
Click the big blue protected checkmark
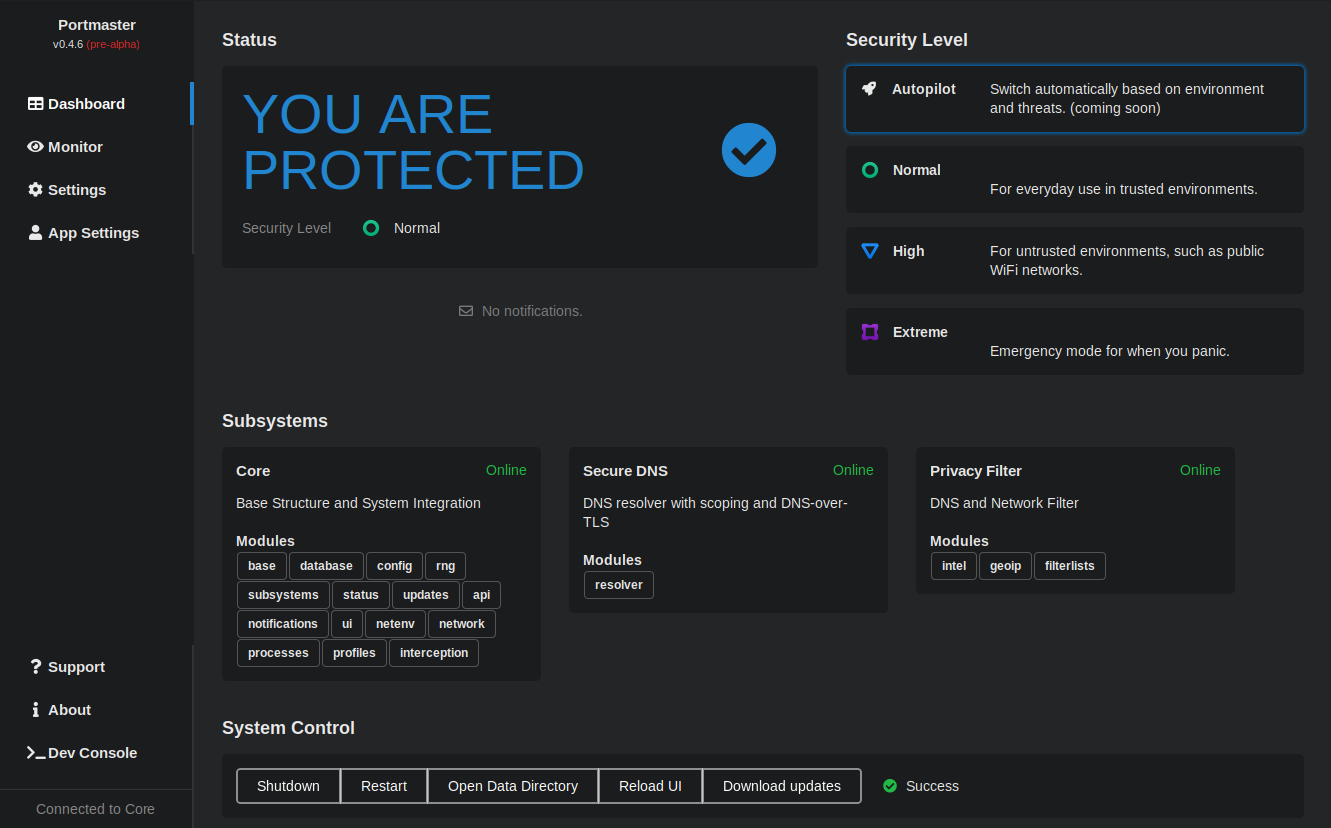pyautogui.click(x=749, y=150)
